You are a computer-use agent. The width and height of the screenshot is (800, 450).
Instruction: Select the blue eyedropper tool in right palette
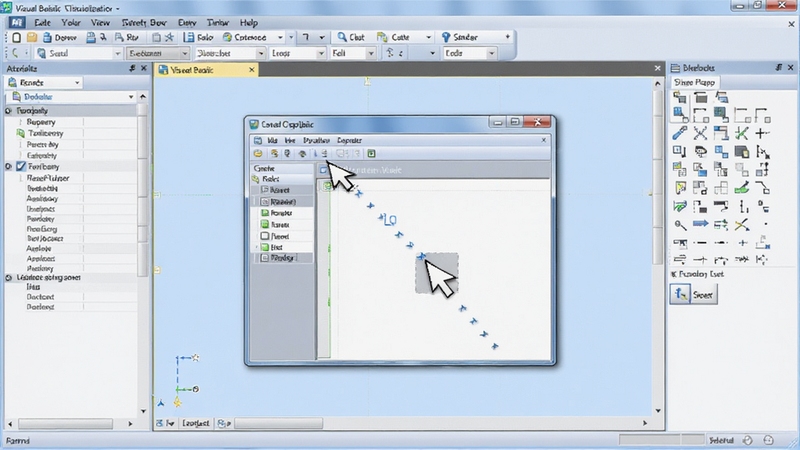click(x=679, y=133)
